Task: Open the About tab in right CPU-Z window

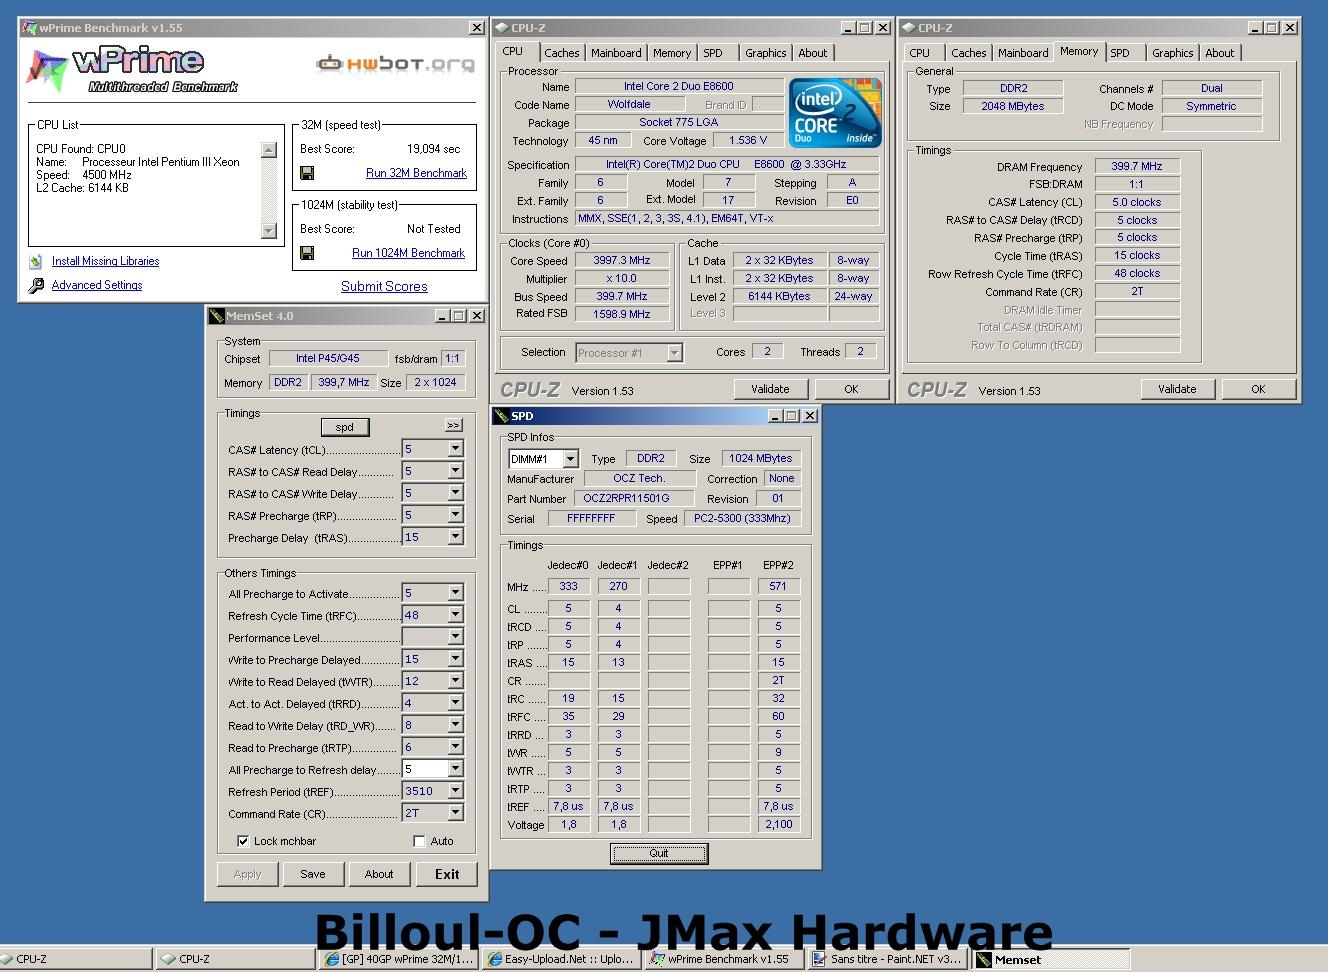Action: coord(1219,53)
